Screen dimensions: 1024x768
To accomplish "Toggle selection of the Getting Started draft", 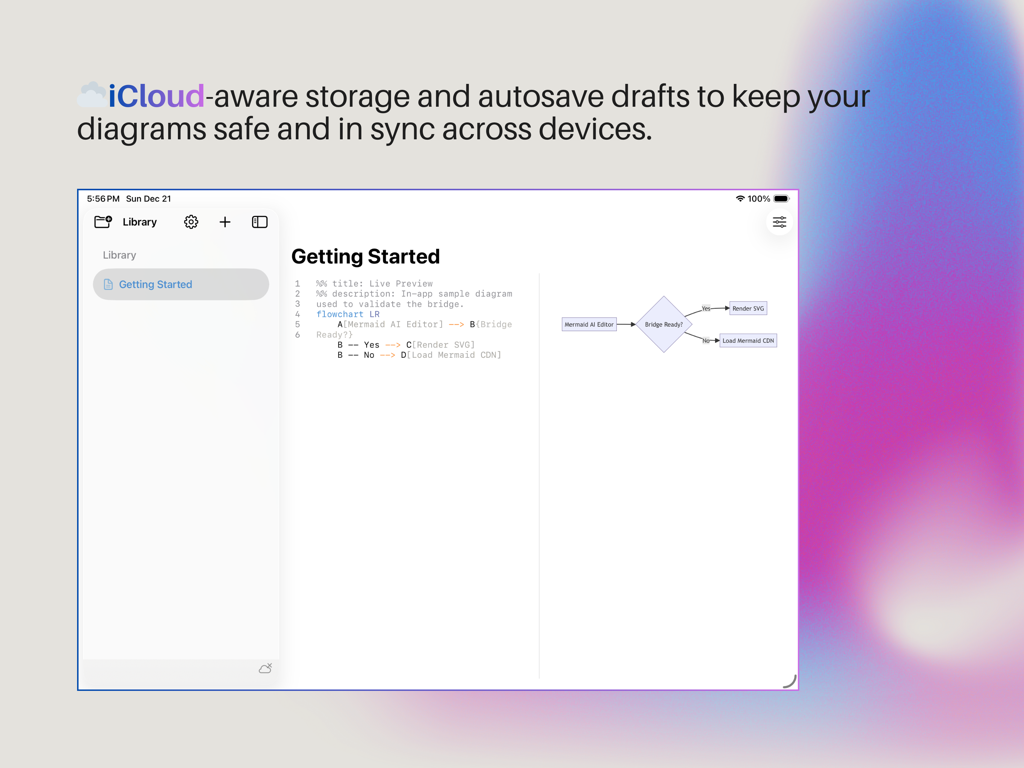I will point(180,284).
